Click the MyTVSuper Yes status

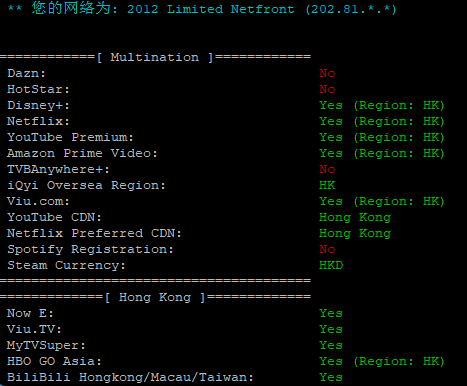[x=331, y=345]
